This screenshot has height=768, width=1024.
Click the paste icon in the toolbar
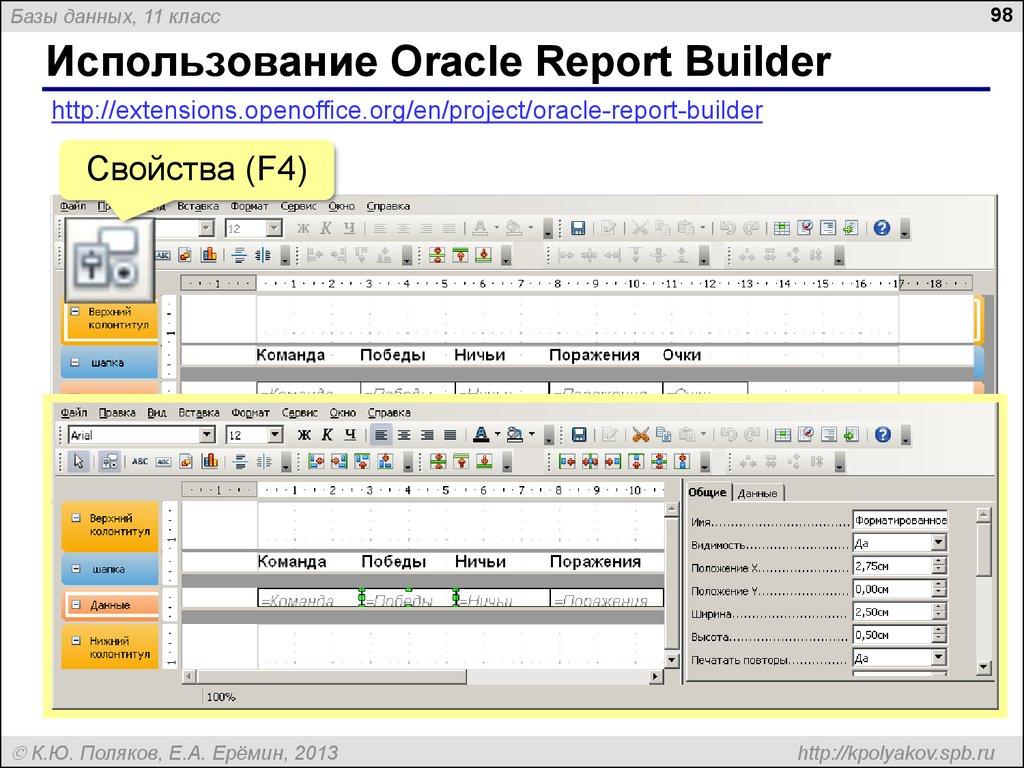coord(686,435)
